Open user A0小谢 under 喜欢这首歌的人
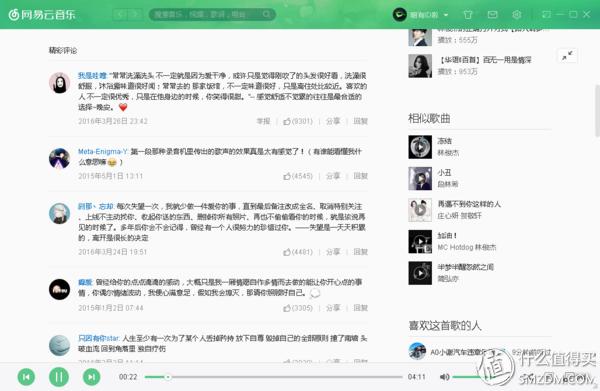Viewport: 600px width, 391px height. tap(458, 352)
